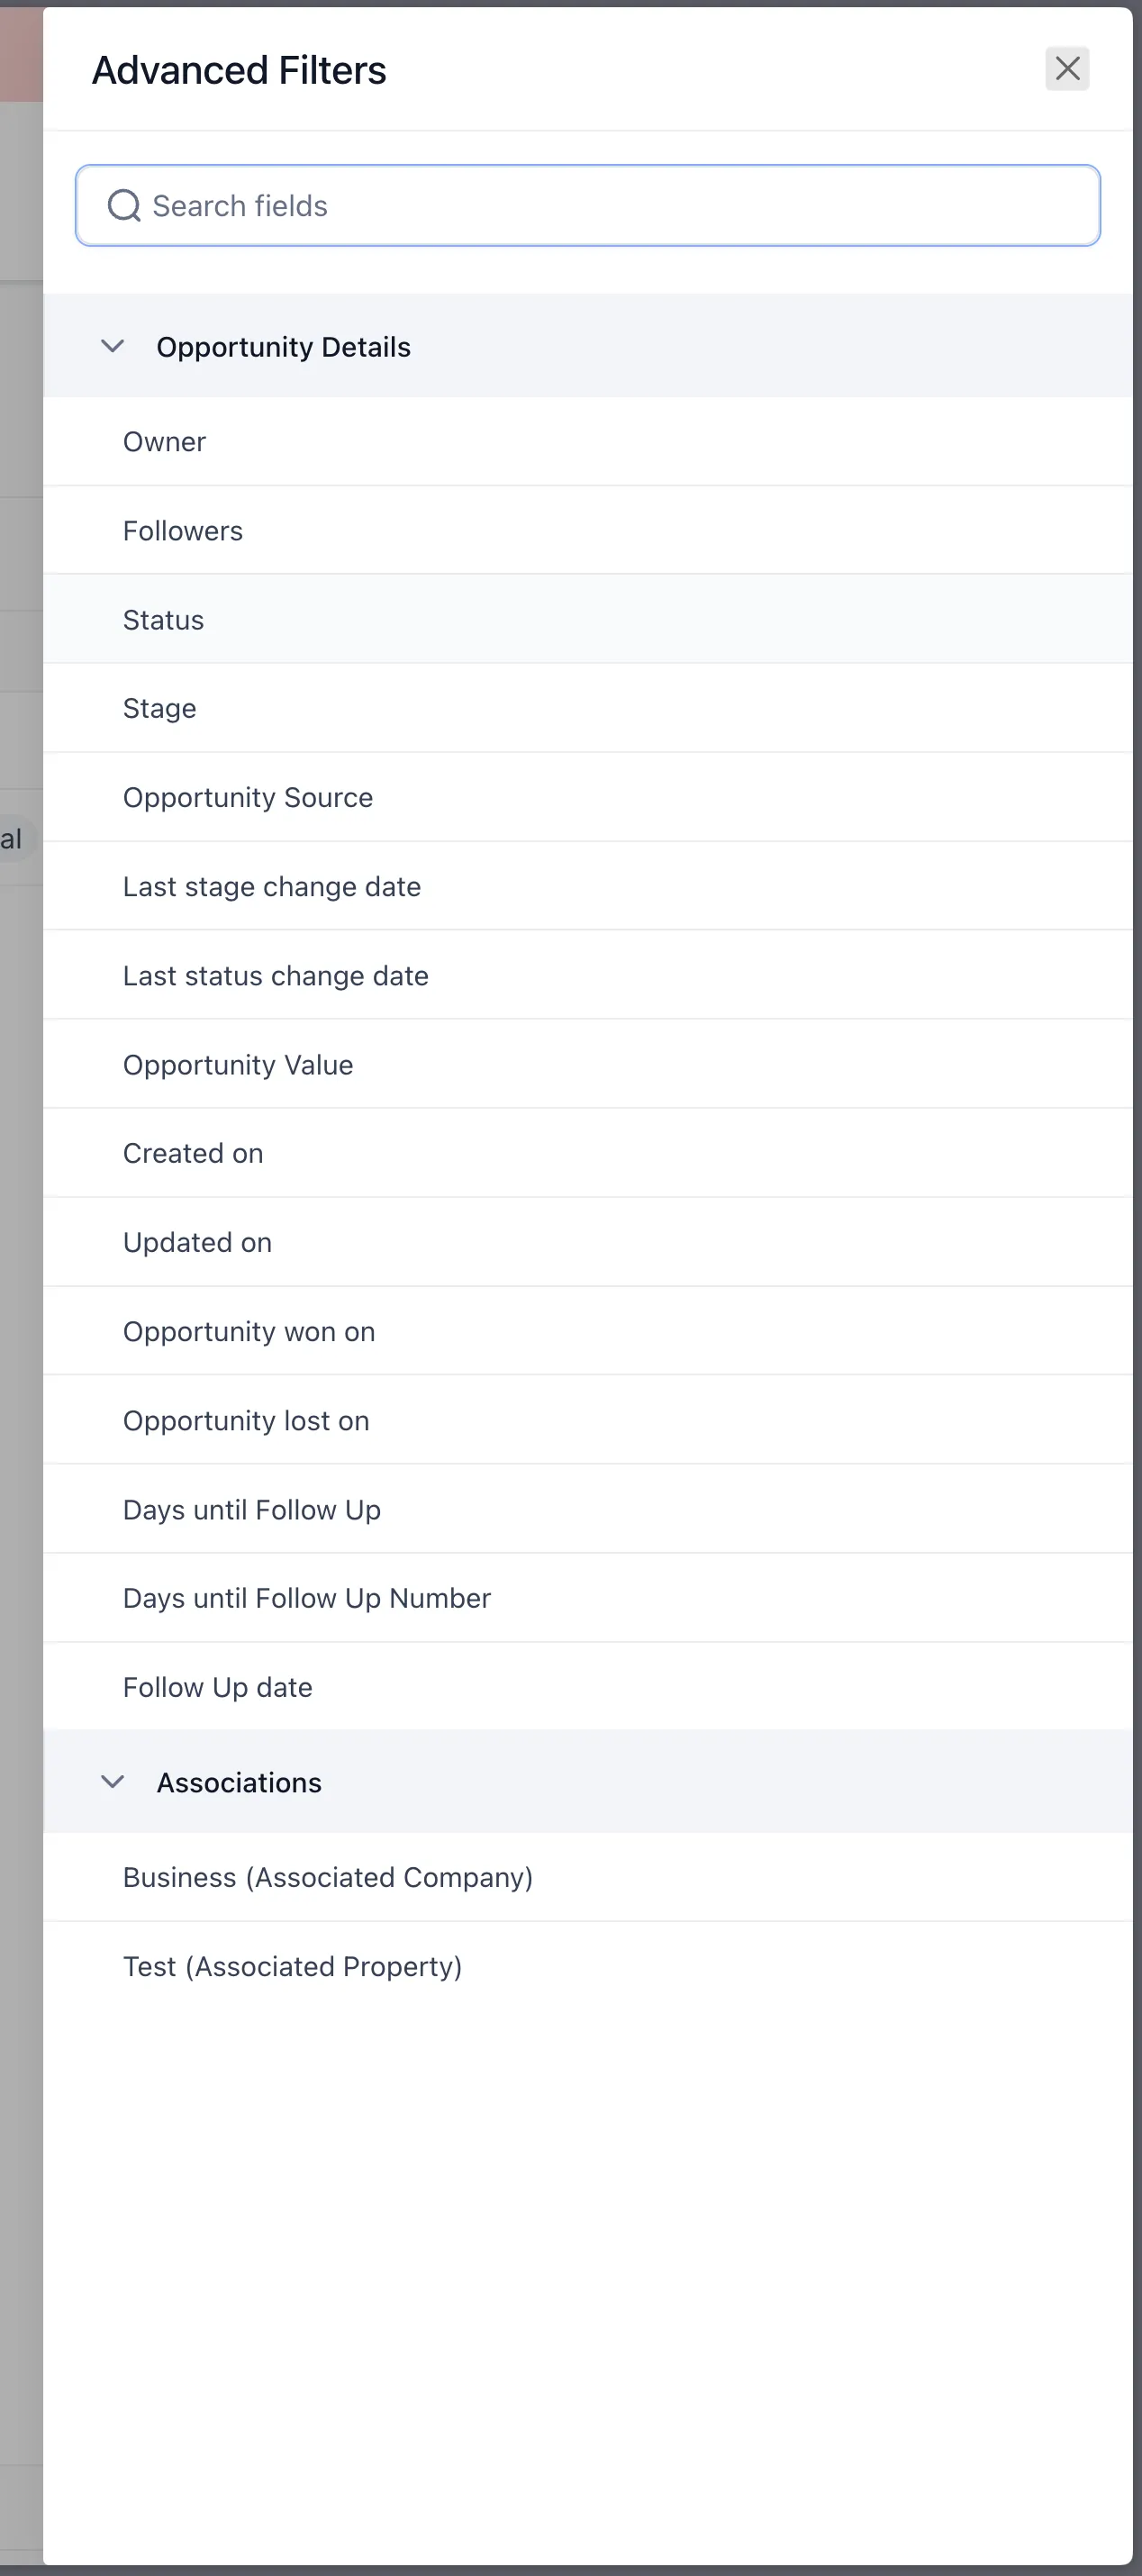
Task: Collapse the Associations section chevron
Action: pyautogui.click(x=113, y=1782)
